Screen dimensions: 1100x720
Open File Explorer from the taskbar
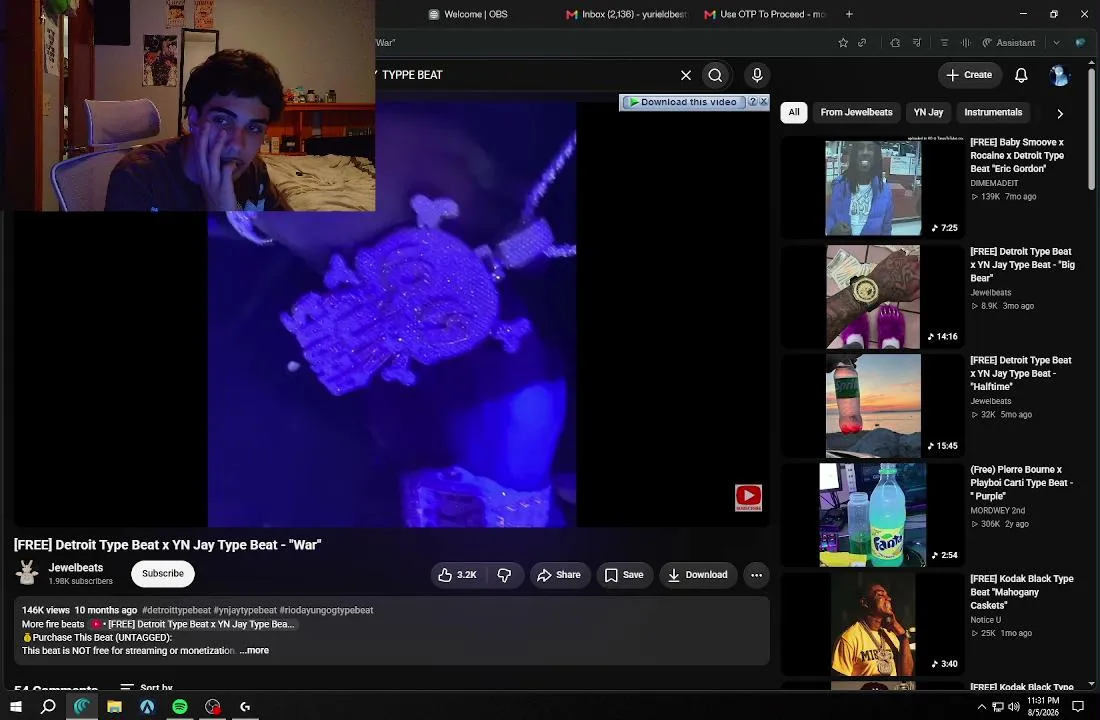point(114,706)
